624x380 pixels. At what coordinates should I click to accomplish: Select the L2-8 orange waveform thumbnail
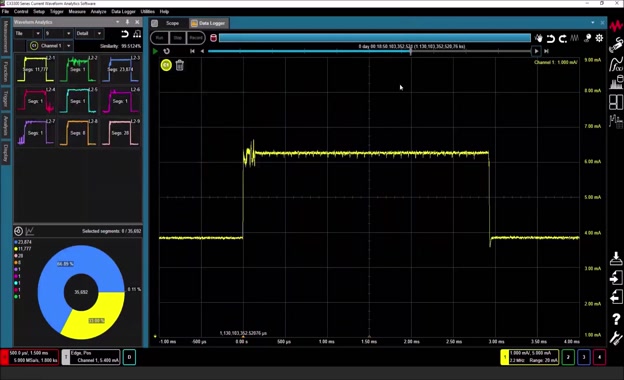pyautogui.click(x=78, y=133)
